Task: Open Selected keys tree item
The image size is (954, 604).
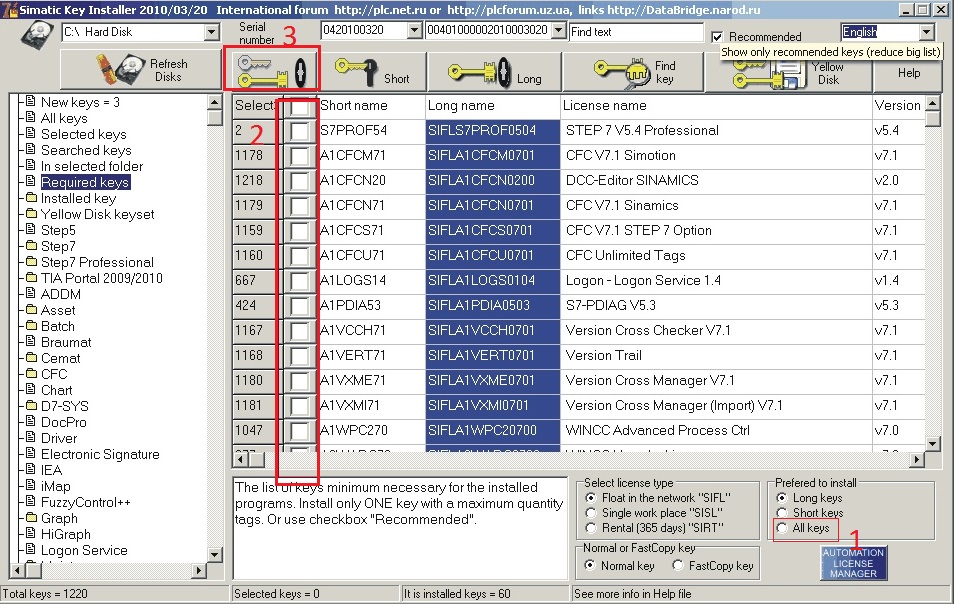Action: pos(83,134)
